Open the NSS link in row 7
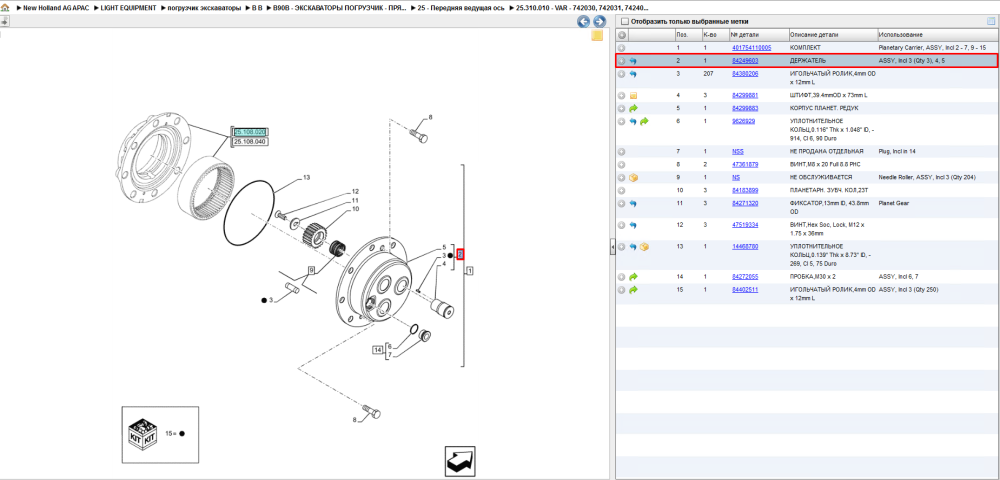 click(737, 152)
